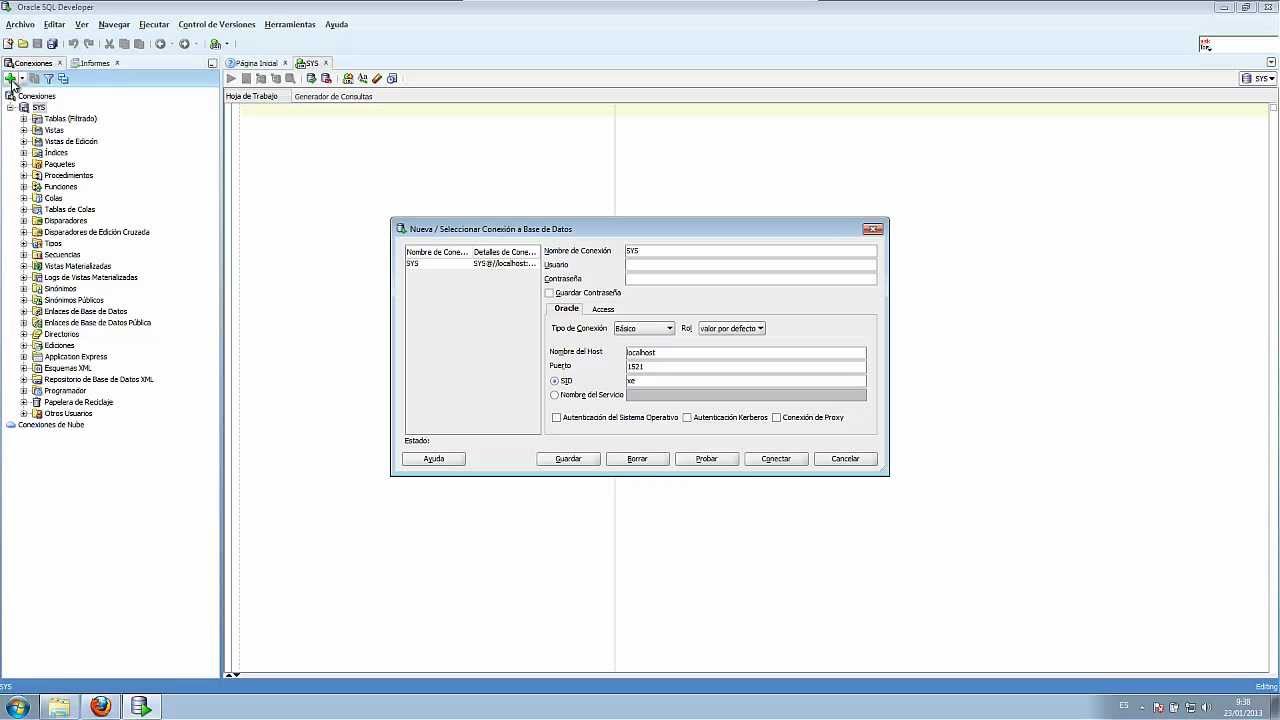Open dropdown arrow next to green plus
Viewport: 1280px width, 720px height.
22,78
